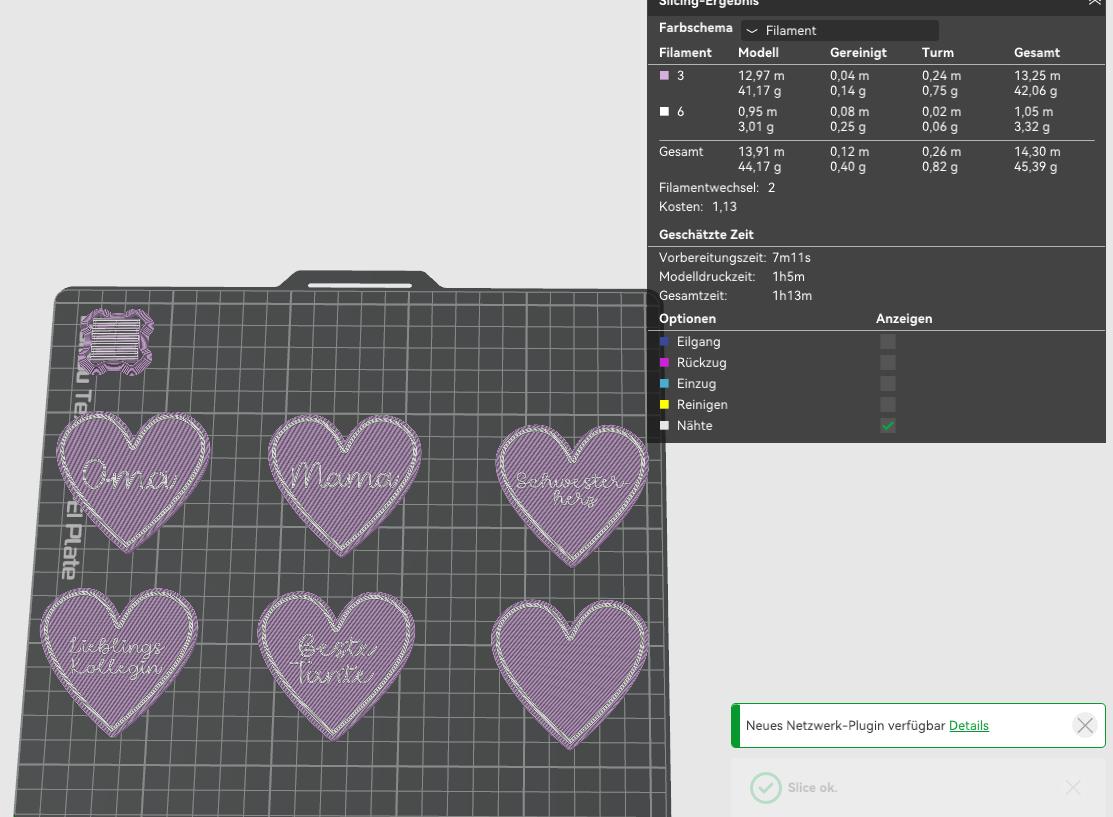This screenshot has height=817, width=1113.
Task: Click the Eilgang blue color swatch
Action: pyautogui.click(x=664, y=341)
